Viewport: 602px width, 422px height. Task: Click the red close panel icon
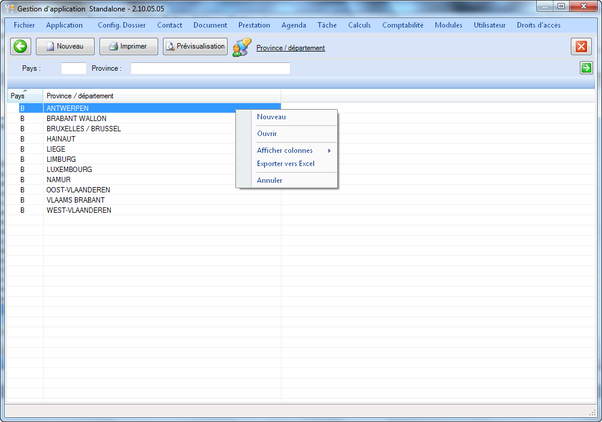581,46
